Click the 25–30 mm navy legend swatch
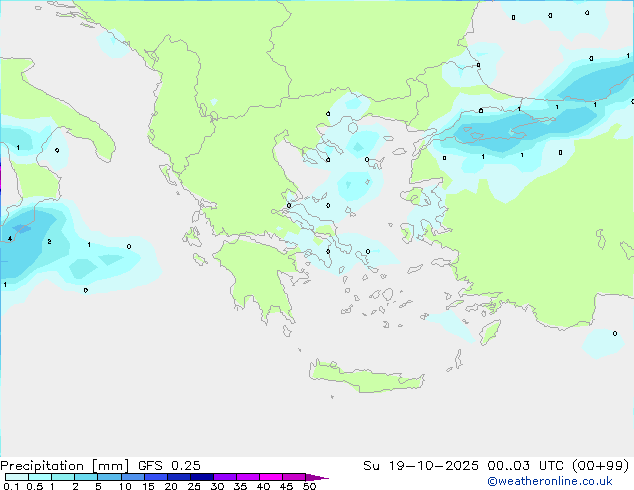Viewport: 634px width, 490px height. 201,477
